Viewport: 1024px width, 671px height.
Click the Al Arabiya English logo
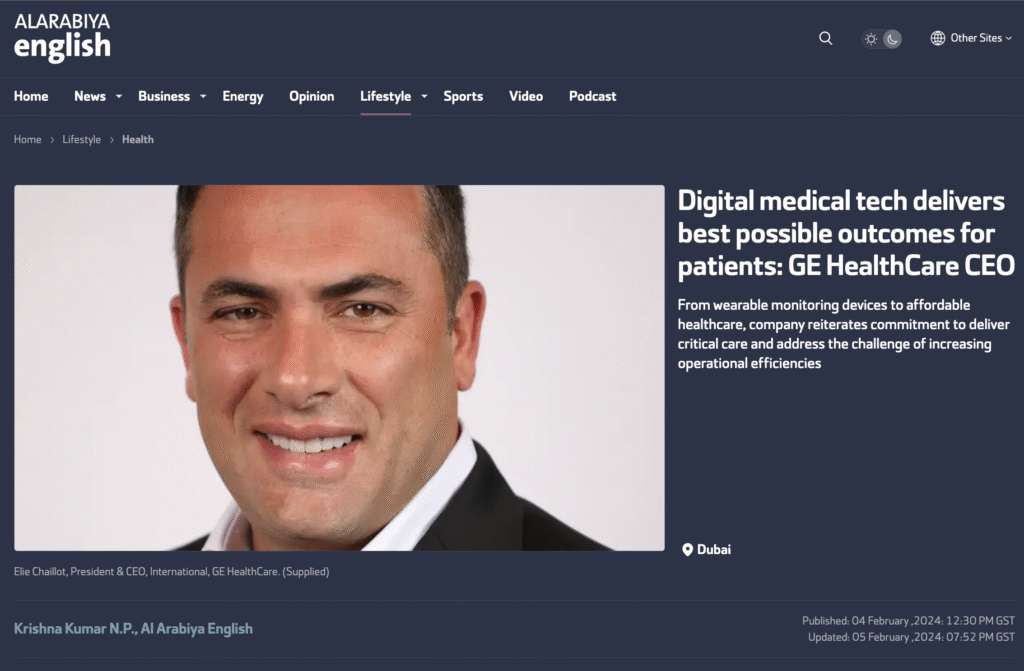pyautogui.click(x=63, y=37)
